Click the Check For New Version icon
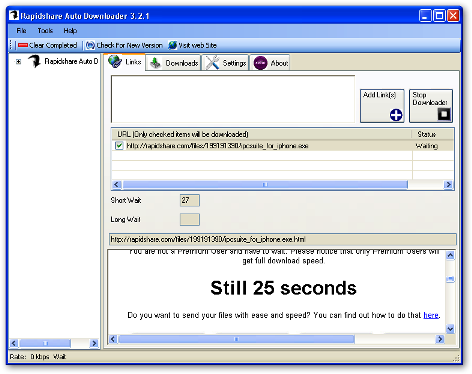This screenshot has height=374, width=472. (90, 45)
